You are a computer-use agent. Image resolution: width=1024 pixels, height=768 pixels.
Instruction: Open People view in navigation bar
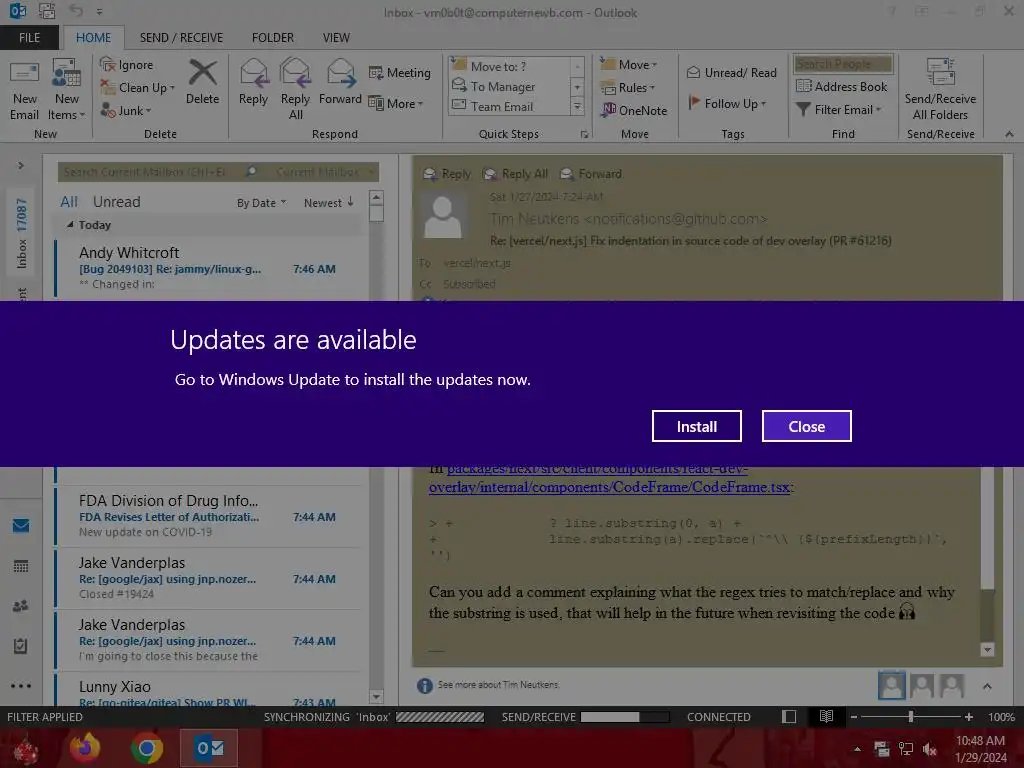click(x=21, y=606)
